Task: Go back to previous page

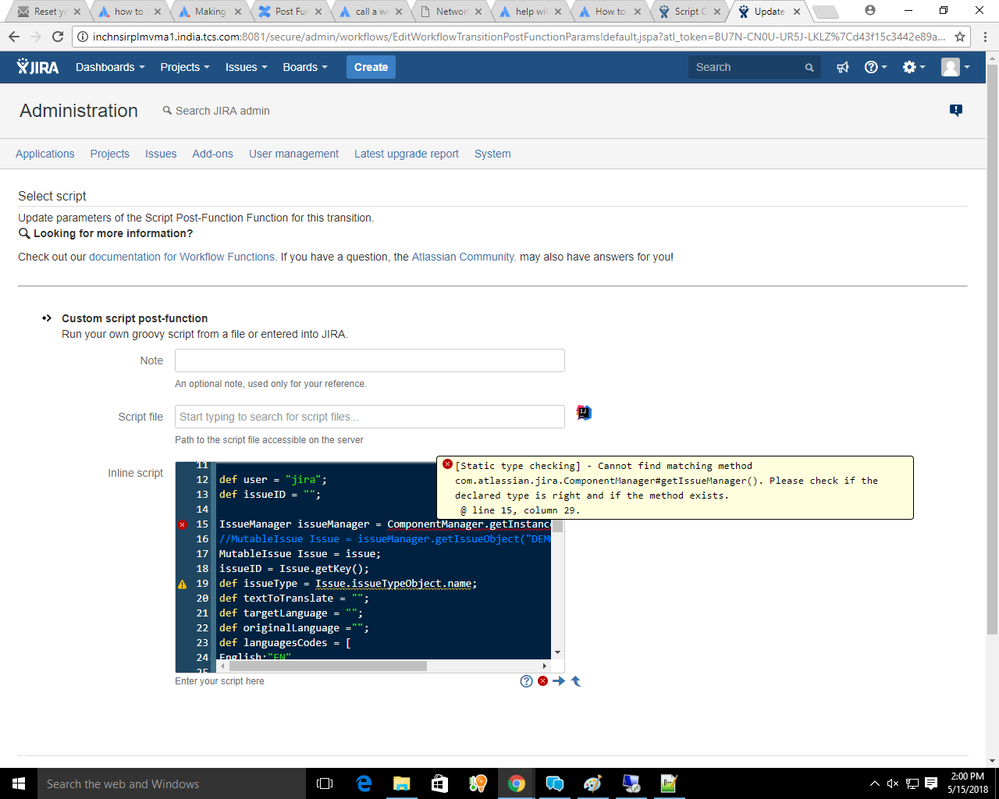Action: (x=14, y=37)
